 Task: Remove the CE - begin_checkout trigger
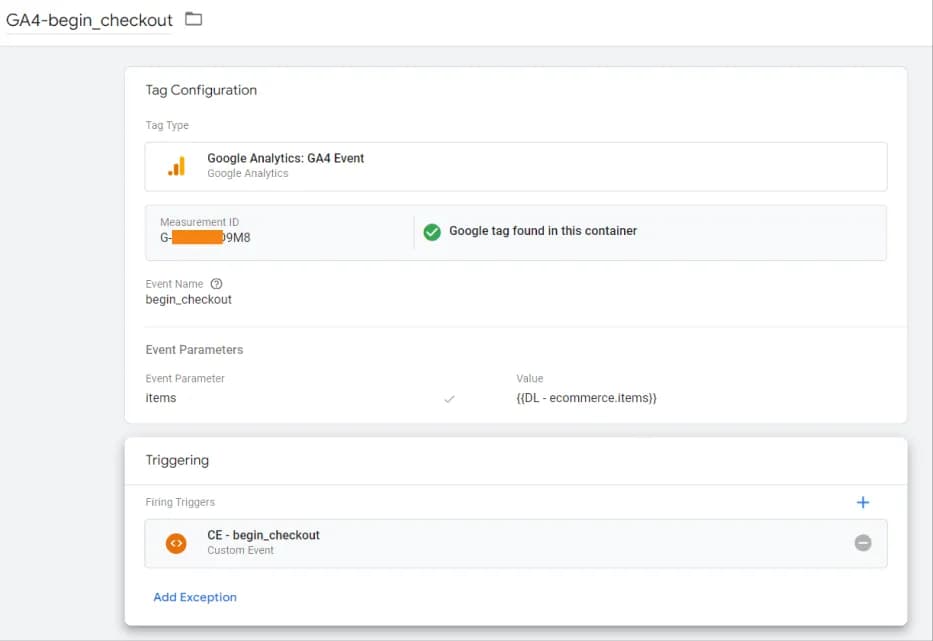863,543
